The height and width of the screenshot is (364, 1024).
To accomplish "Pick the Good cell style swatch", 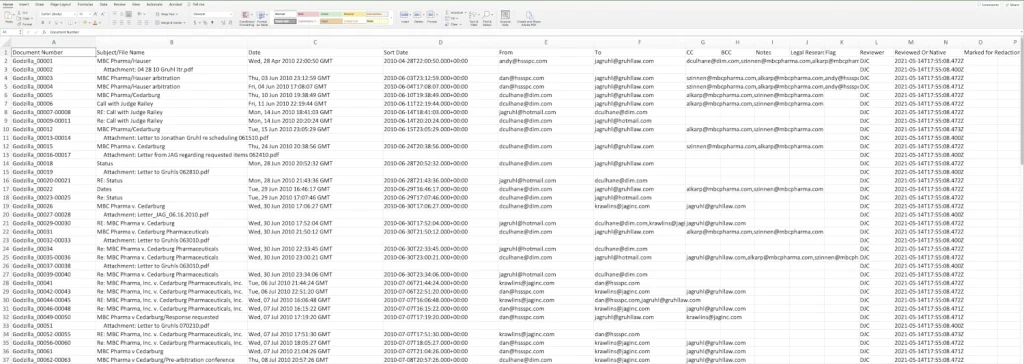I will point(329,13).
